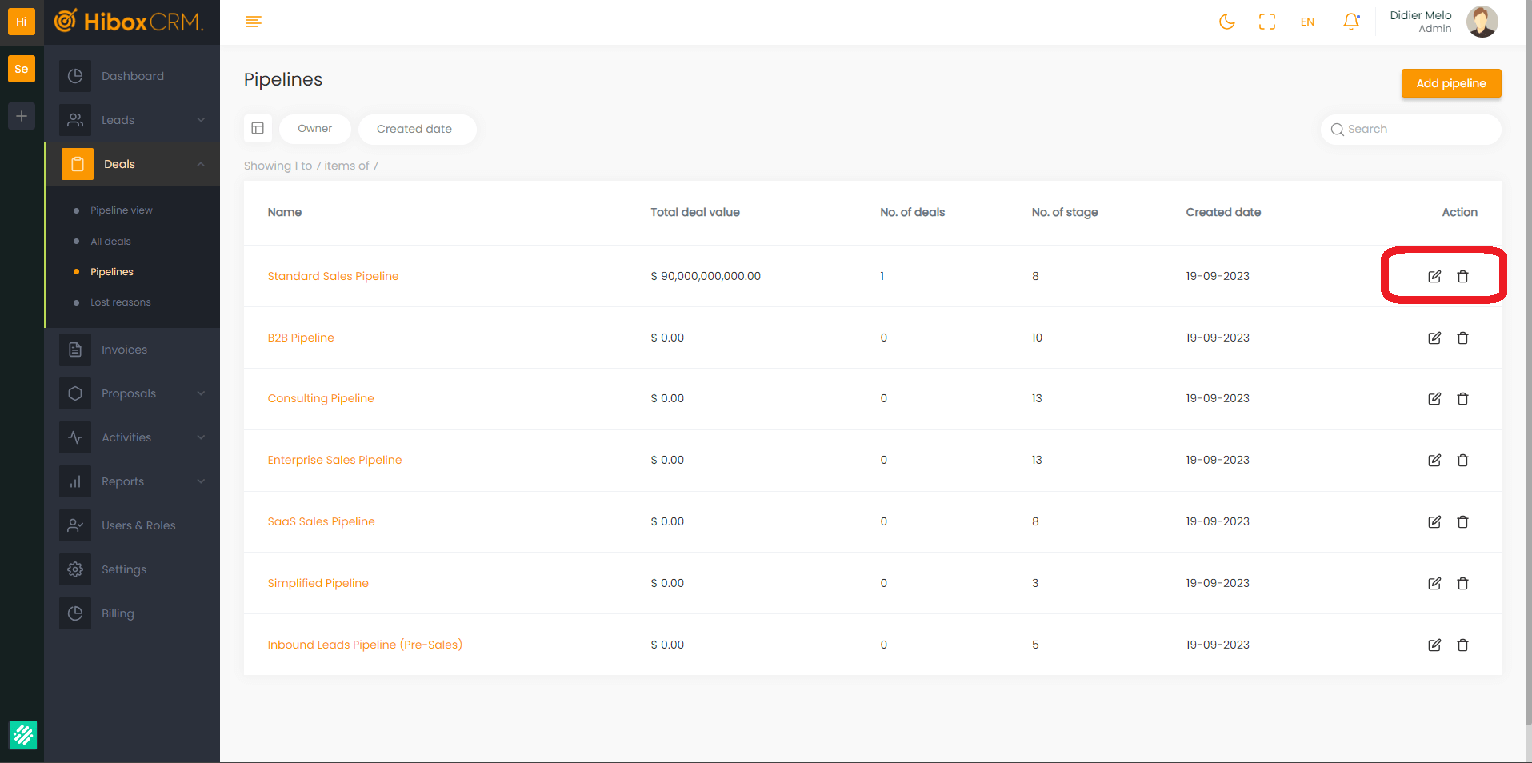Open Didier Melo profile avatar
The width and height of the screenshot is (1532, 763).
coord(1481,22)
